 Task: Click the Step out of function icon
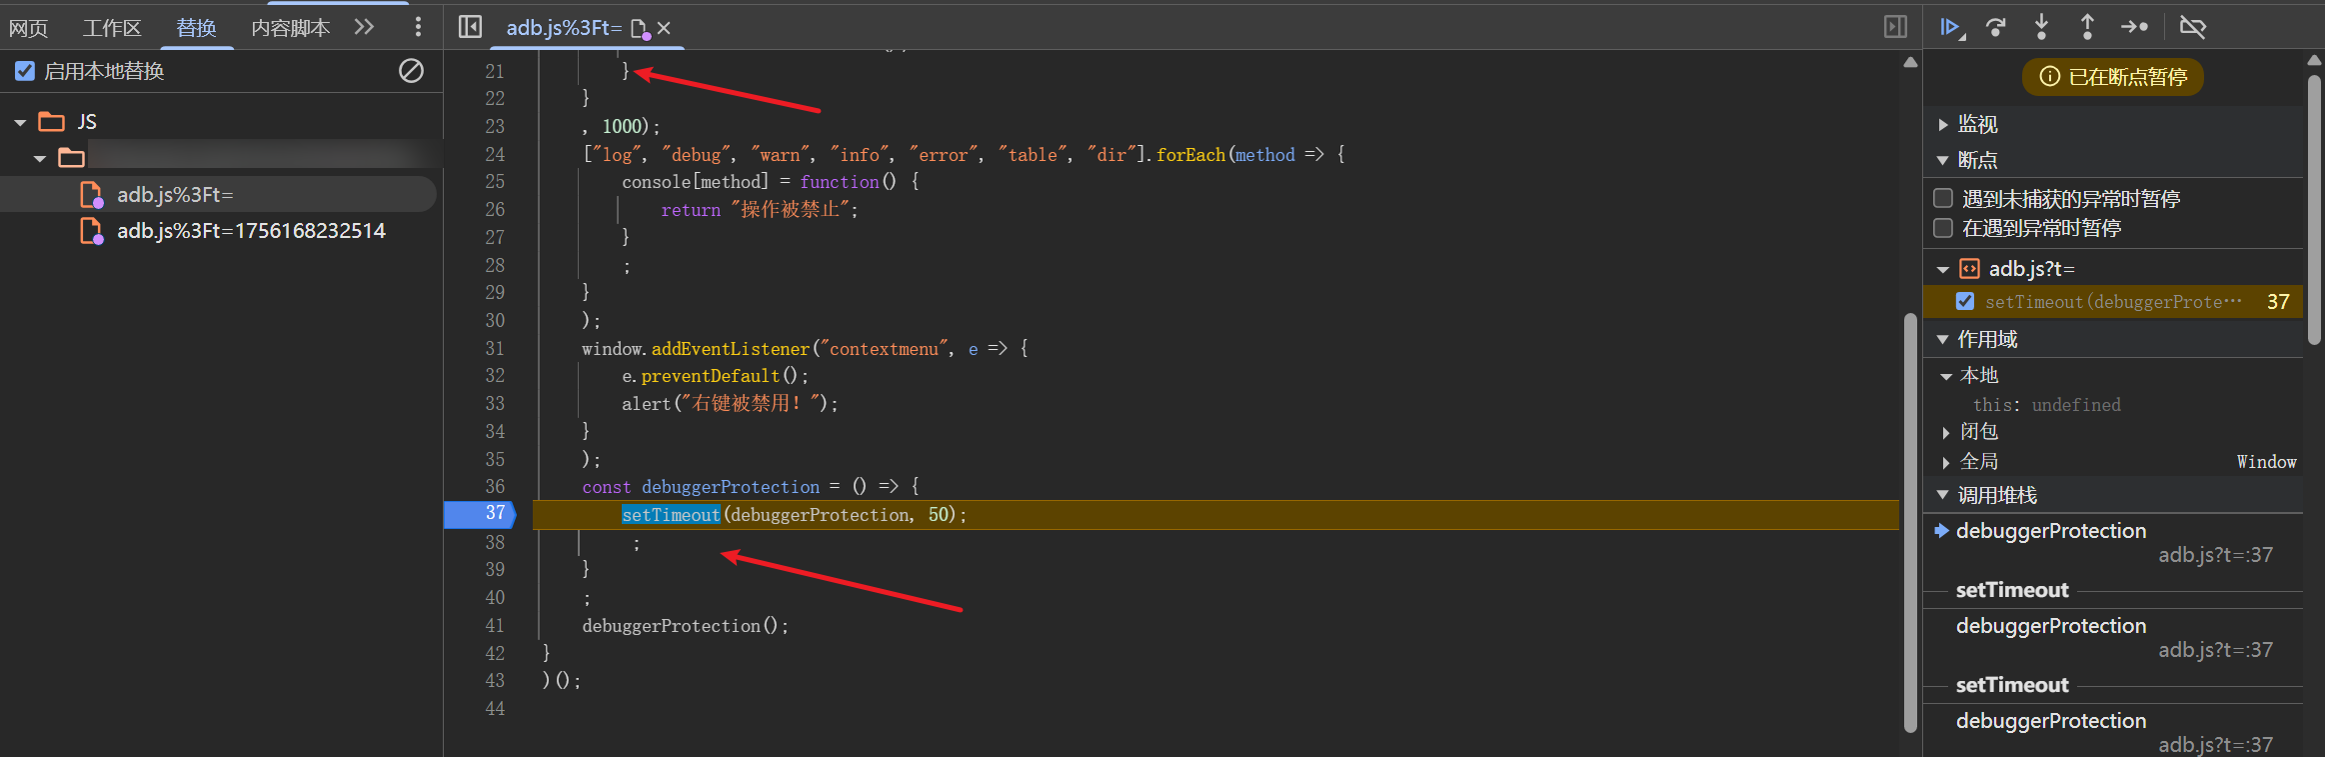(2087, 27)
